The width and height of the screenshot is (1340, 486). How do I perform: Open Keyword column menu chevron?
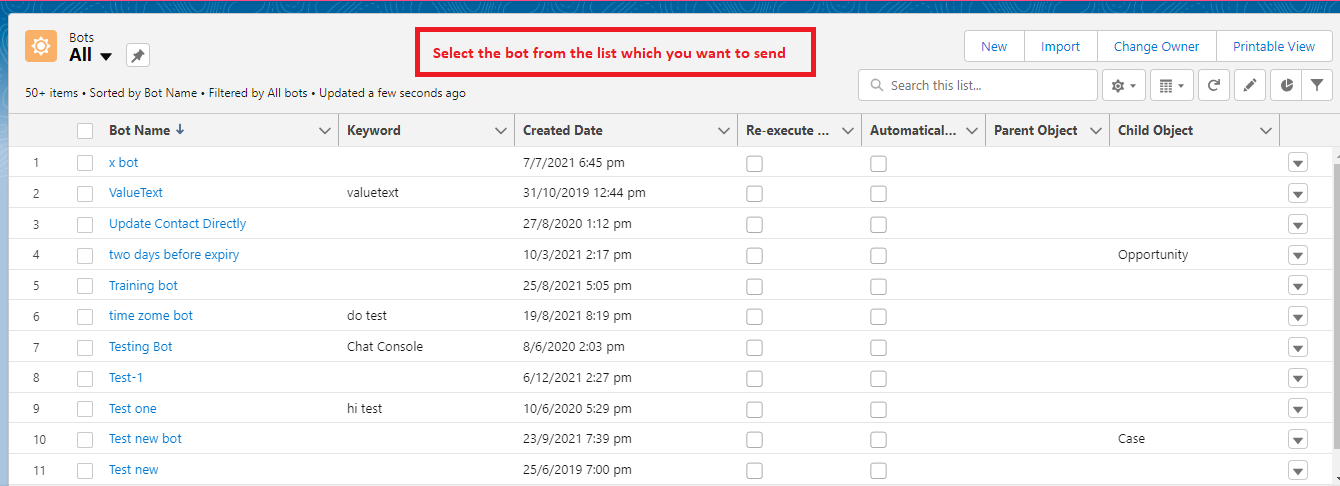[x=501, y=131]
